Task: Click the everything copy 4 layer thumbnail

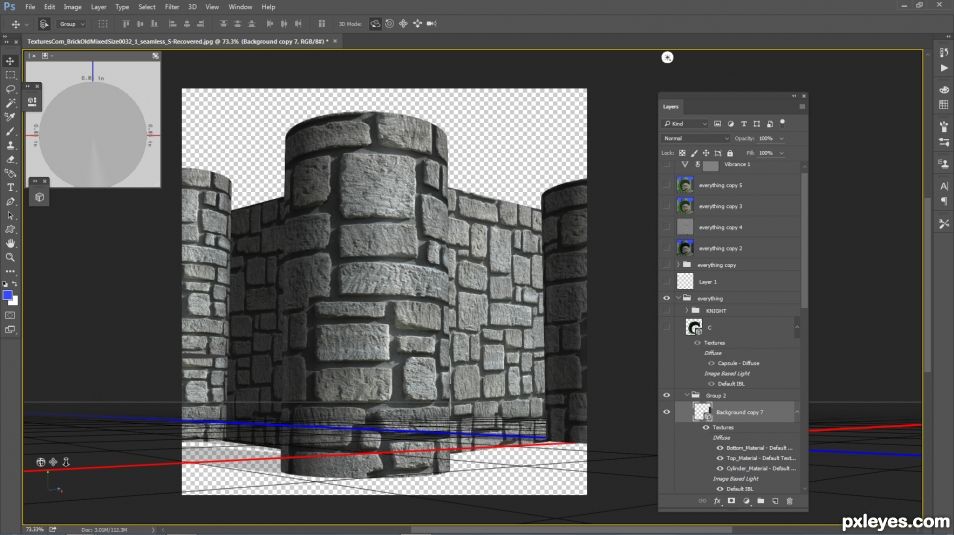Action: (685, 227)
